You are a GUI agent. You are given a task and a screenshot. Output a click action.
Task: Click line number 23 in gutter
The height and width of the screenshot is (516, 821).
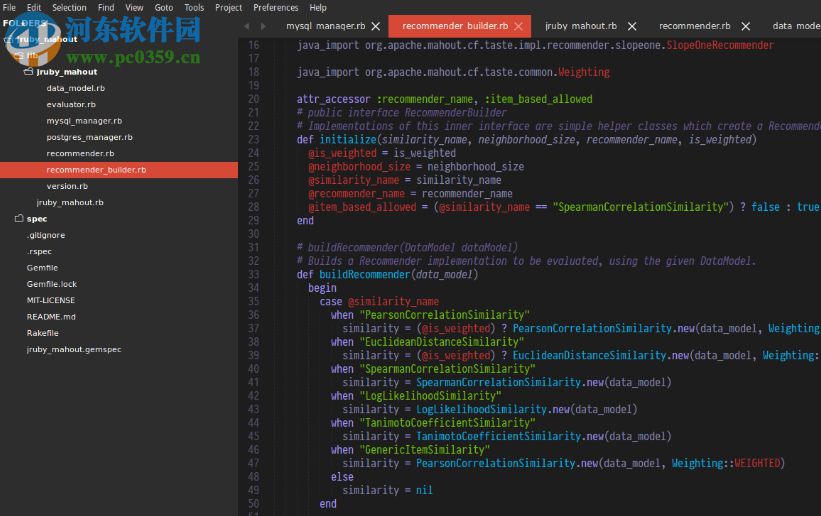pos(253,139)
